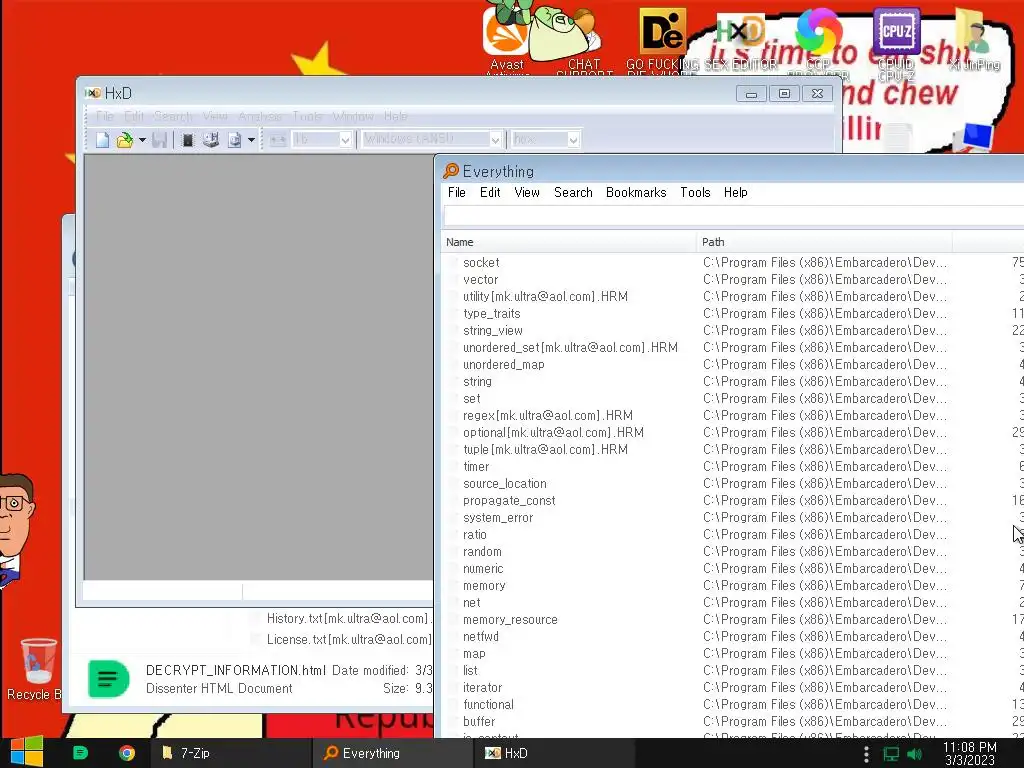Click the green Dissenter taskbar icon
The width and height of the screenshot is (1024, 768).
tap(80, 753)
